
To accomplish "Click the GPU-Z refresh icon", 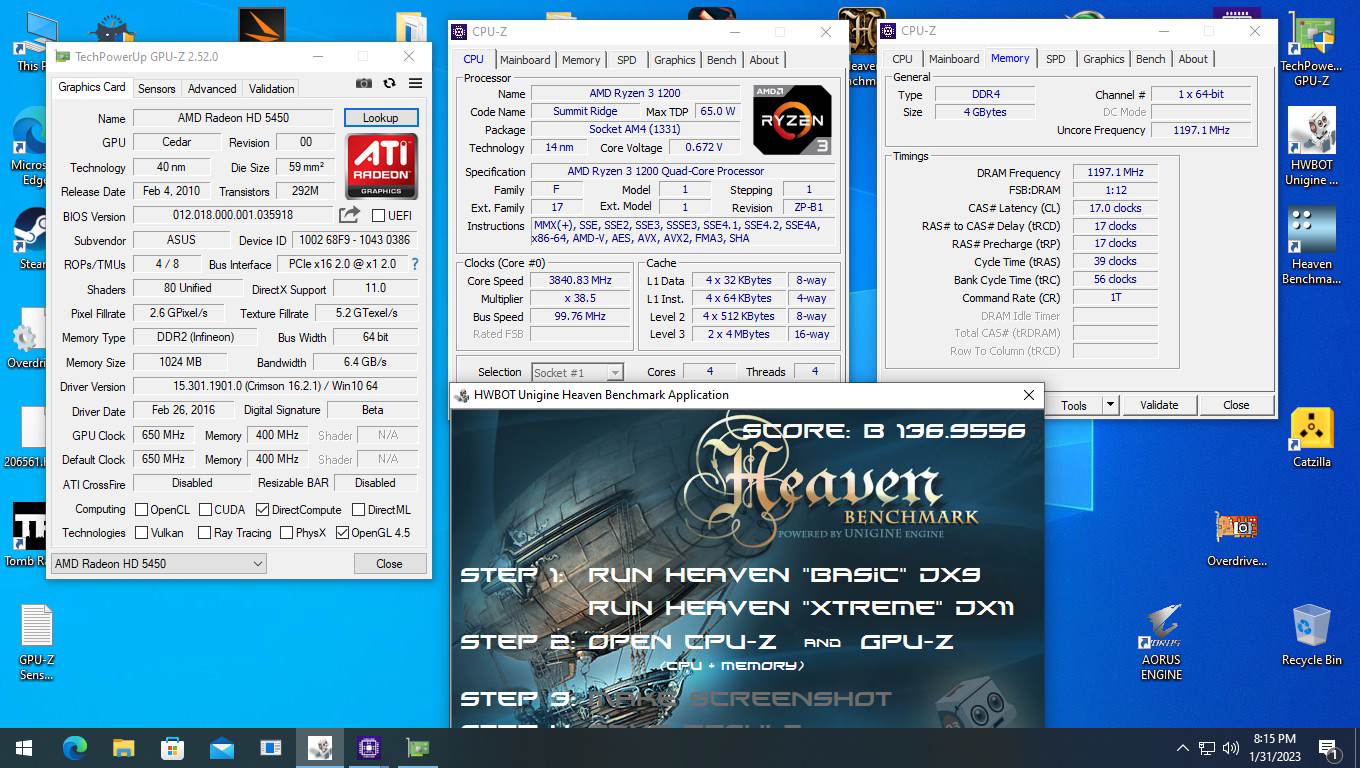I will [389, 84].
